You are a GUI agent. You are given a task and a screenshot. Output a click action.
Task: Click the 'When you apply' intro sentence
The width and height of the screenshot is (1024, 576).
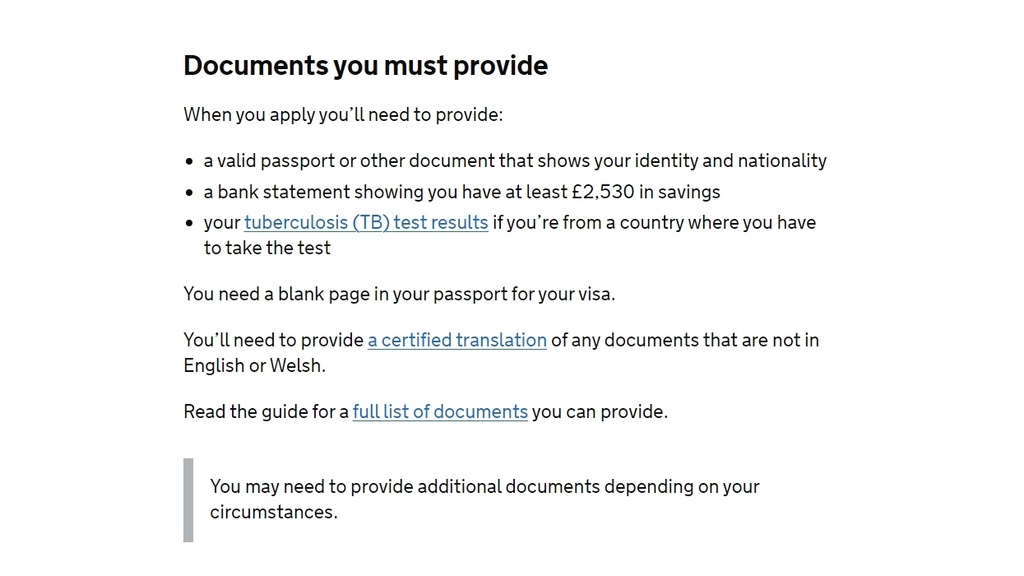343,115
